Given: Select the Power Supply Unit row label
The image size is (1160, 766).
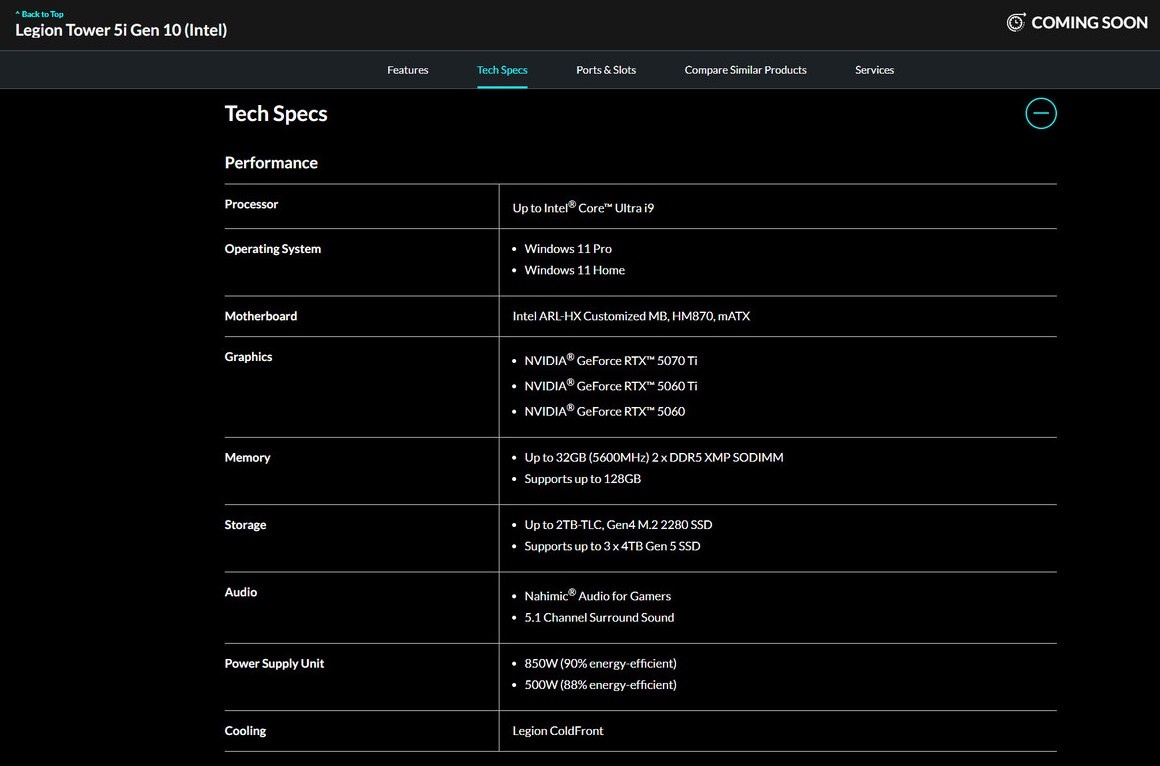Looking at the screenshot, I should click(274, 664).
